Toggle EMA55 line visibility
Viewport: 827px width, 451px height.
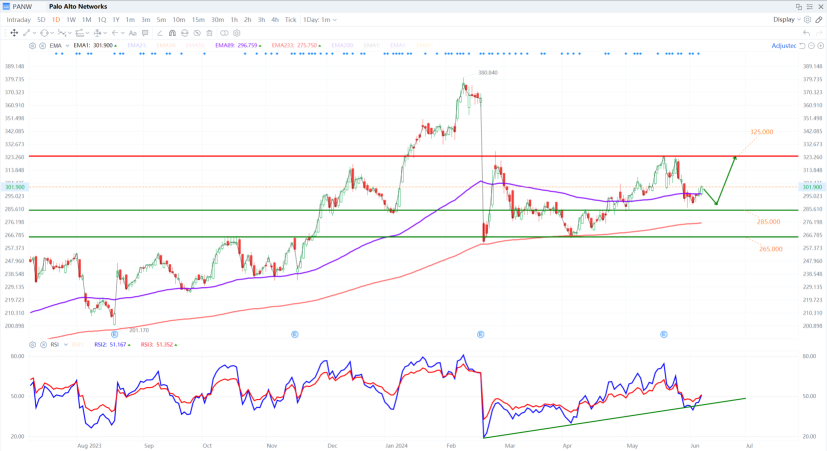point(196,45)
